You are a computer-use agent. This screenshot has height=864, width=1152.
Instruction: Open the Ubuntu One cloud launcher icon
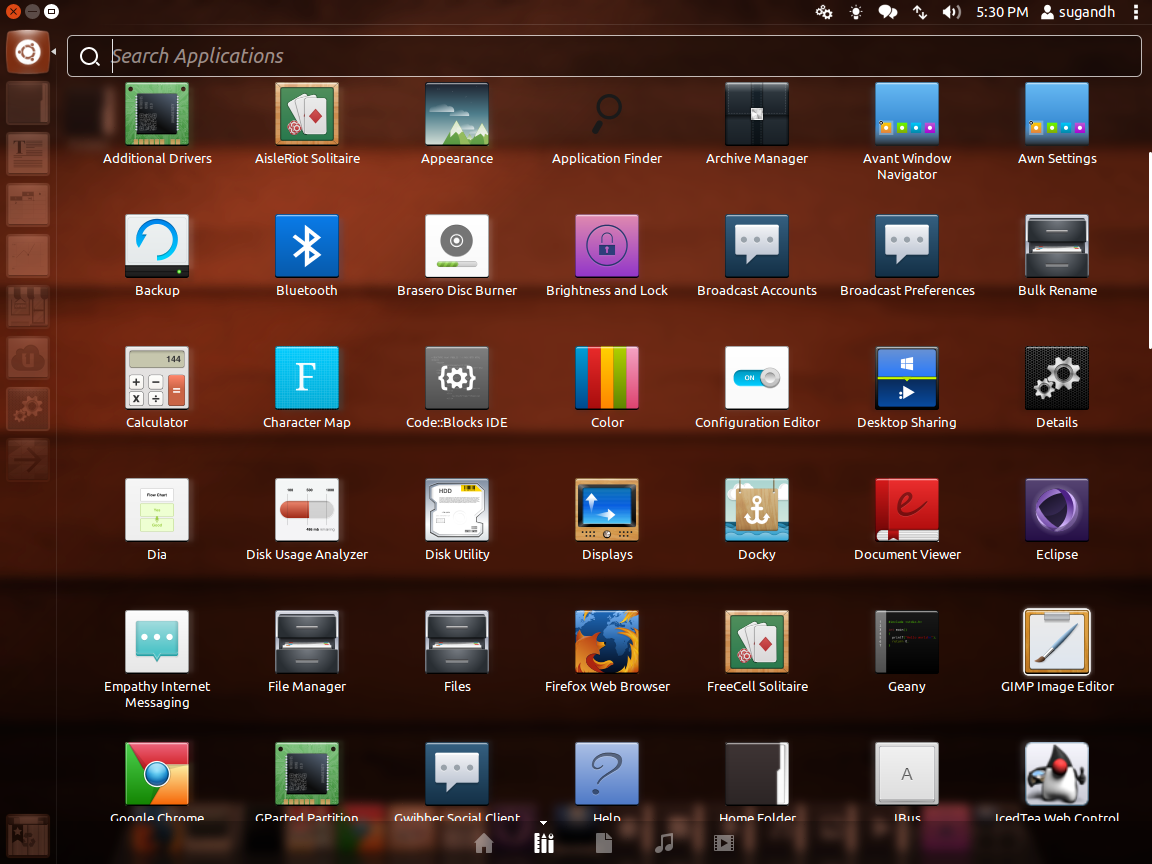pyautogui.click(x=28, y=359)
